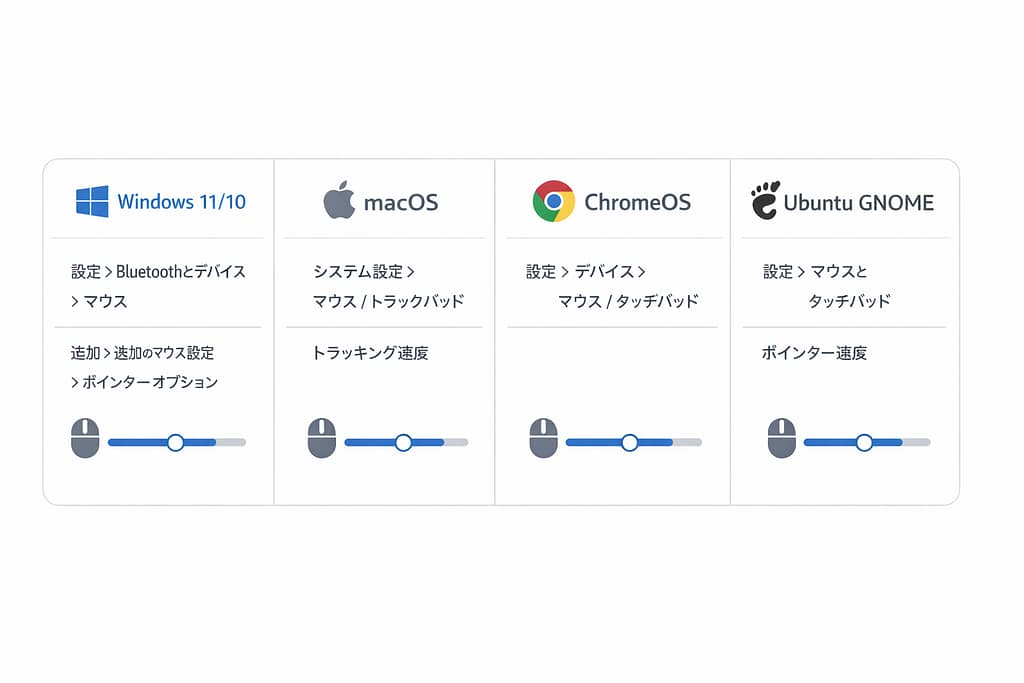Click the トラッキング速度 label
This screenshot has height=683, width=1024.
370,353
